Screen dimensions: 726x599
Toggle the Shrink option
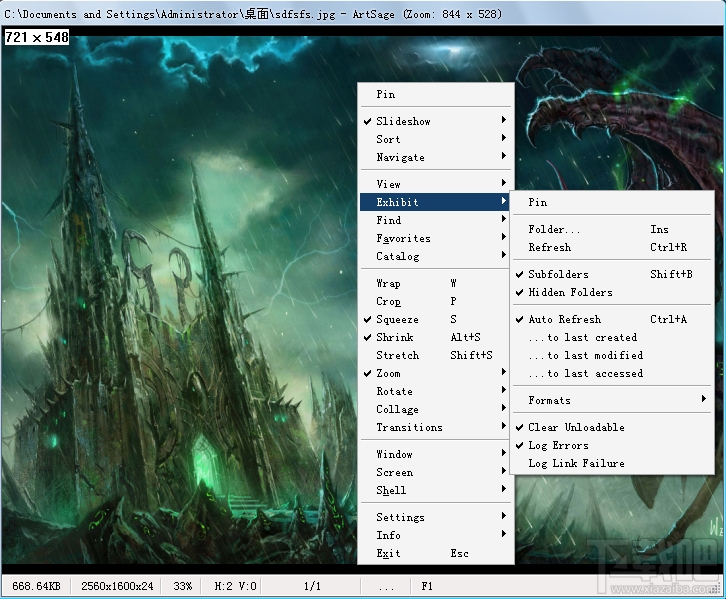tap(436, 337)
